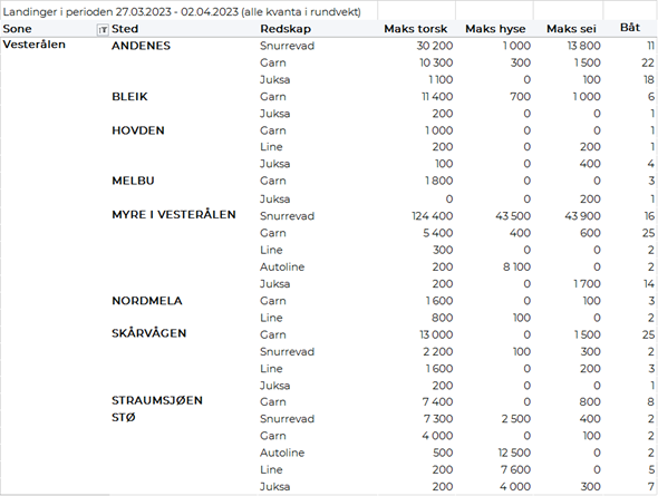Select the HOVDEN location label
Screen dimensions: 658x496
pyautogui.click(x=138, y=131)
